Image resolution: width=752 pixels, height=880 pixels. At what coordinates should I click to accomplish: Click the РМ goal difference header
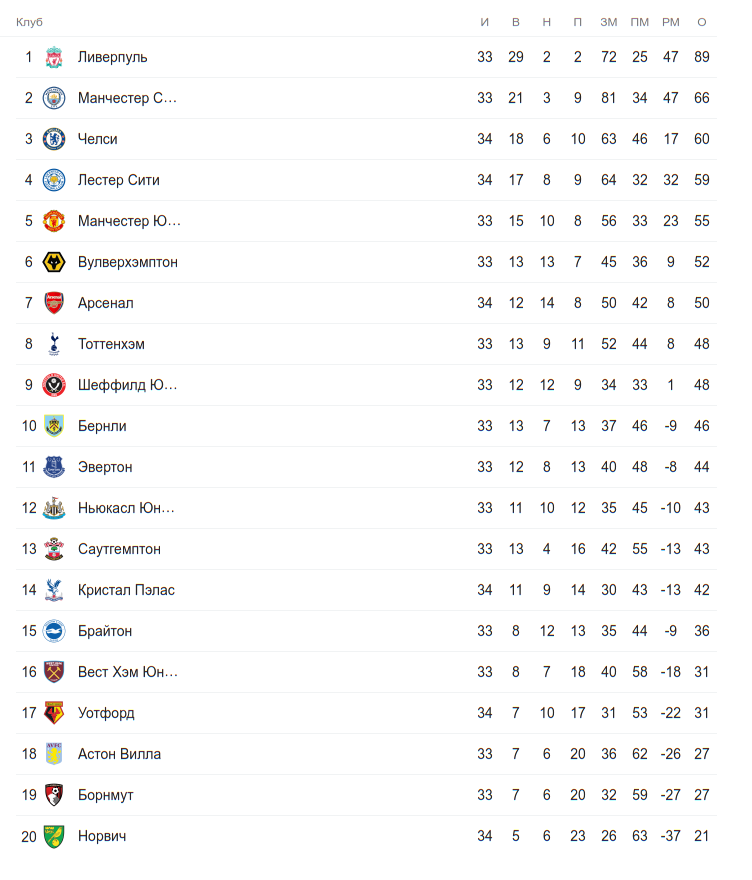(670, 22)
